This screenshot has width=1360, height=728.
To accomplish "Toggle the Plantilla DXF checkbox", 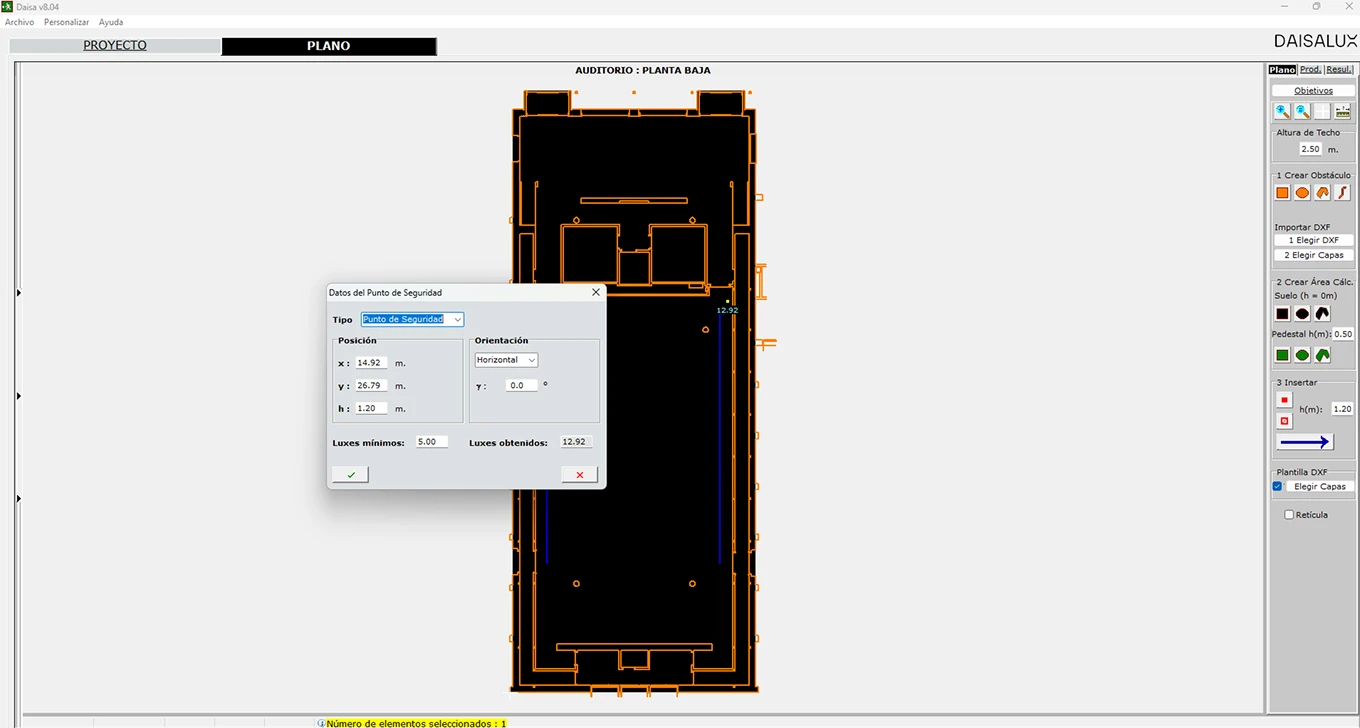I will 1277,487.
